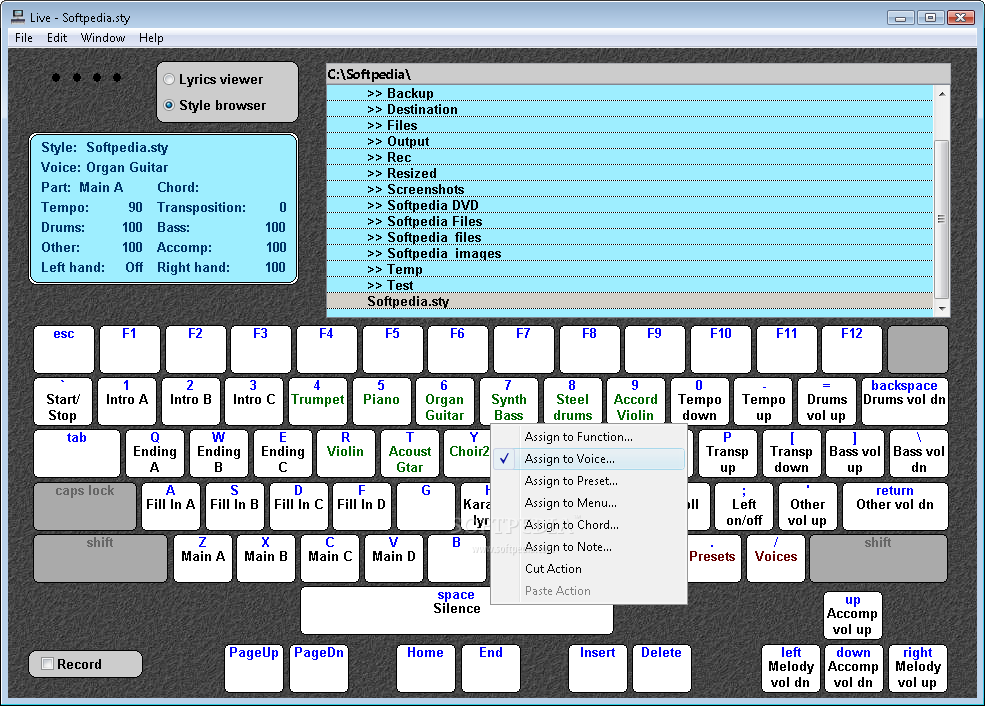The height and width of the screenshot is (706, 985).
Task: Click the Ending A key
Action: coord(155,453)
